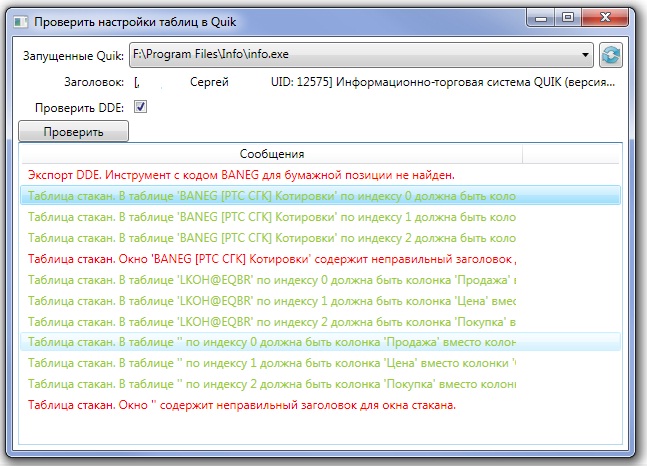647x466 pixels.
Task: Open the Запущенные Quik dropdown arrow
Action: pos(585,54)
